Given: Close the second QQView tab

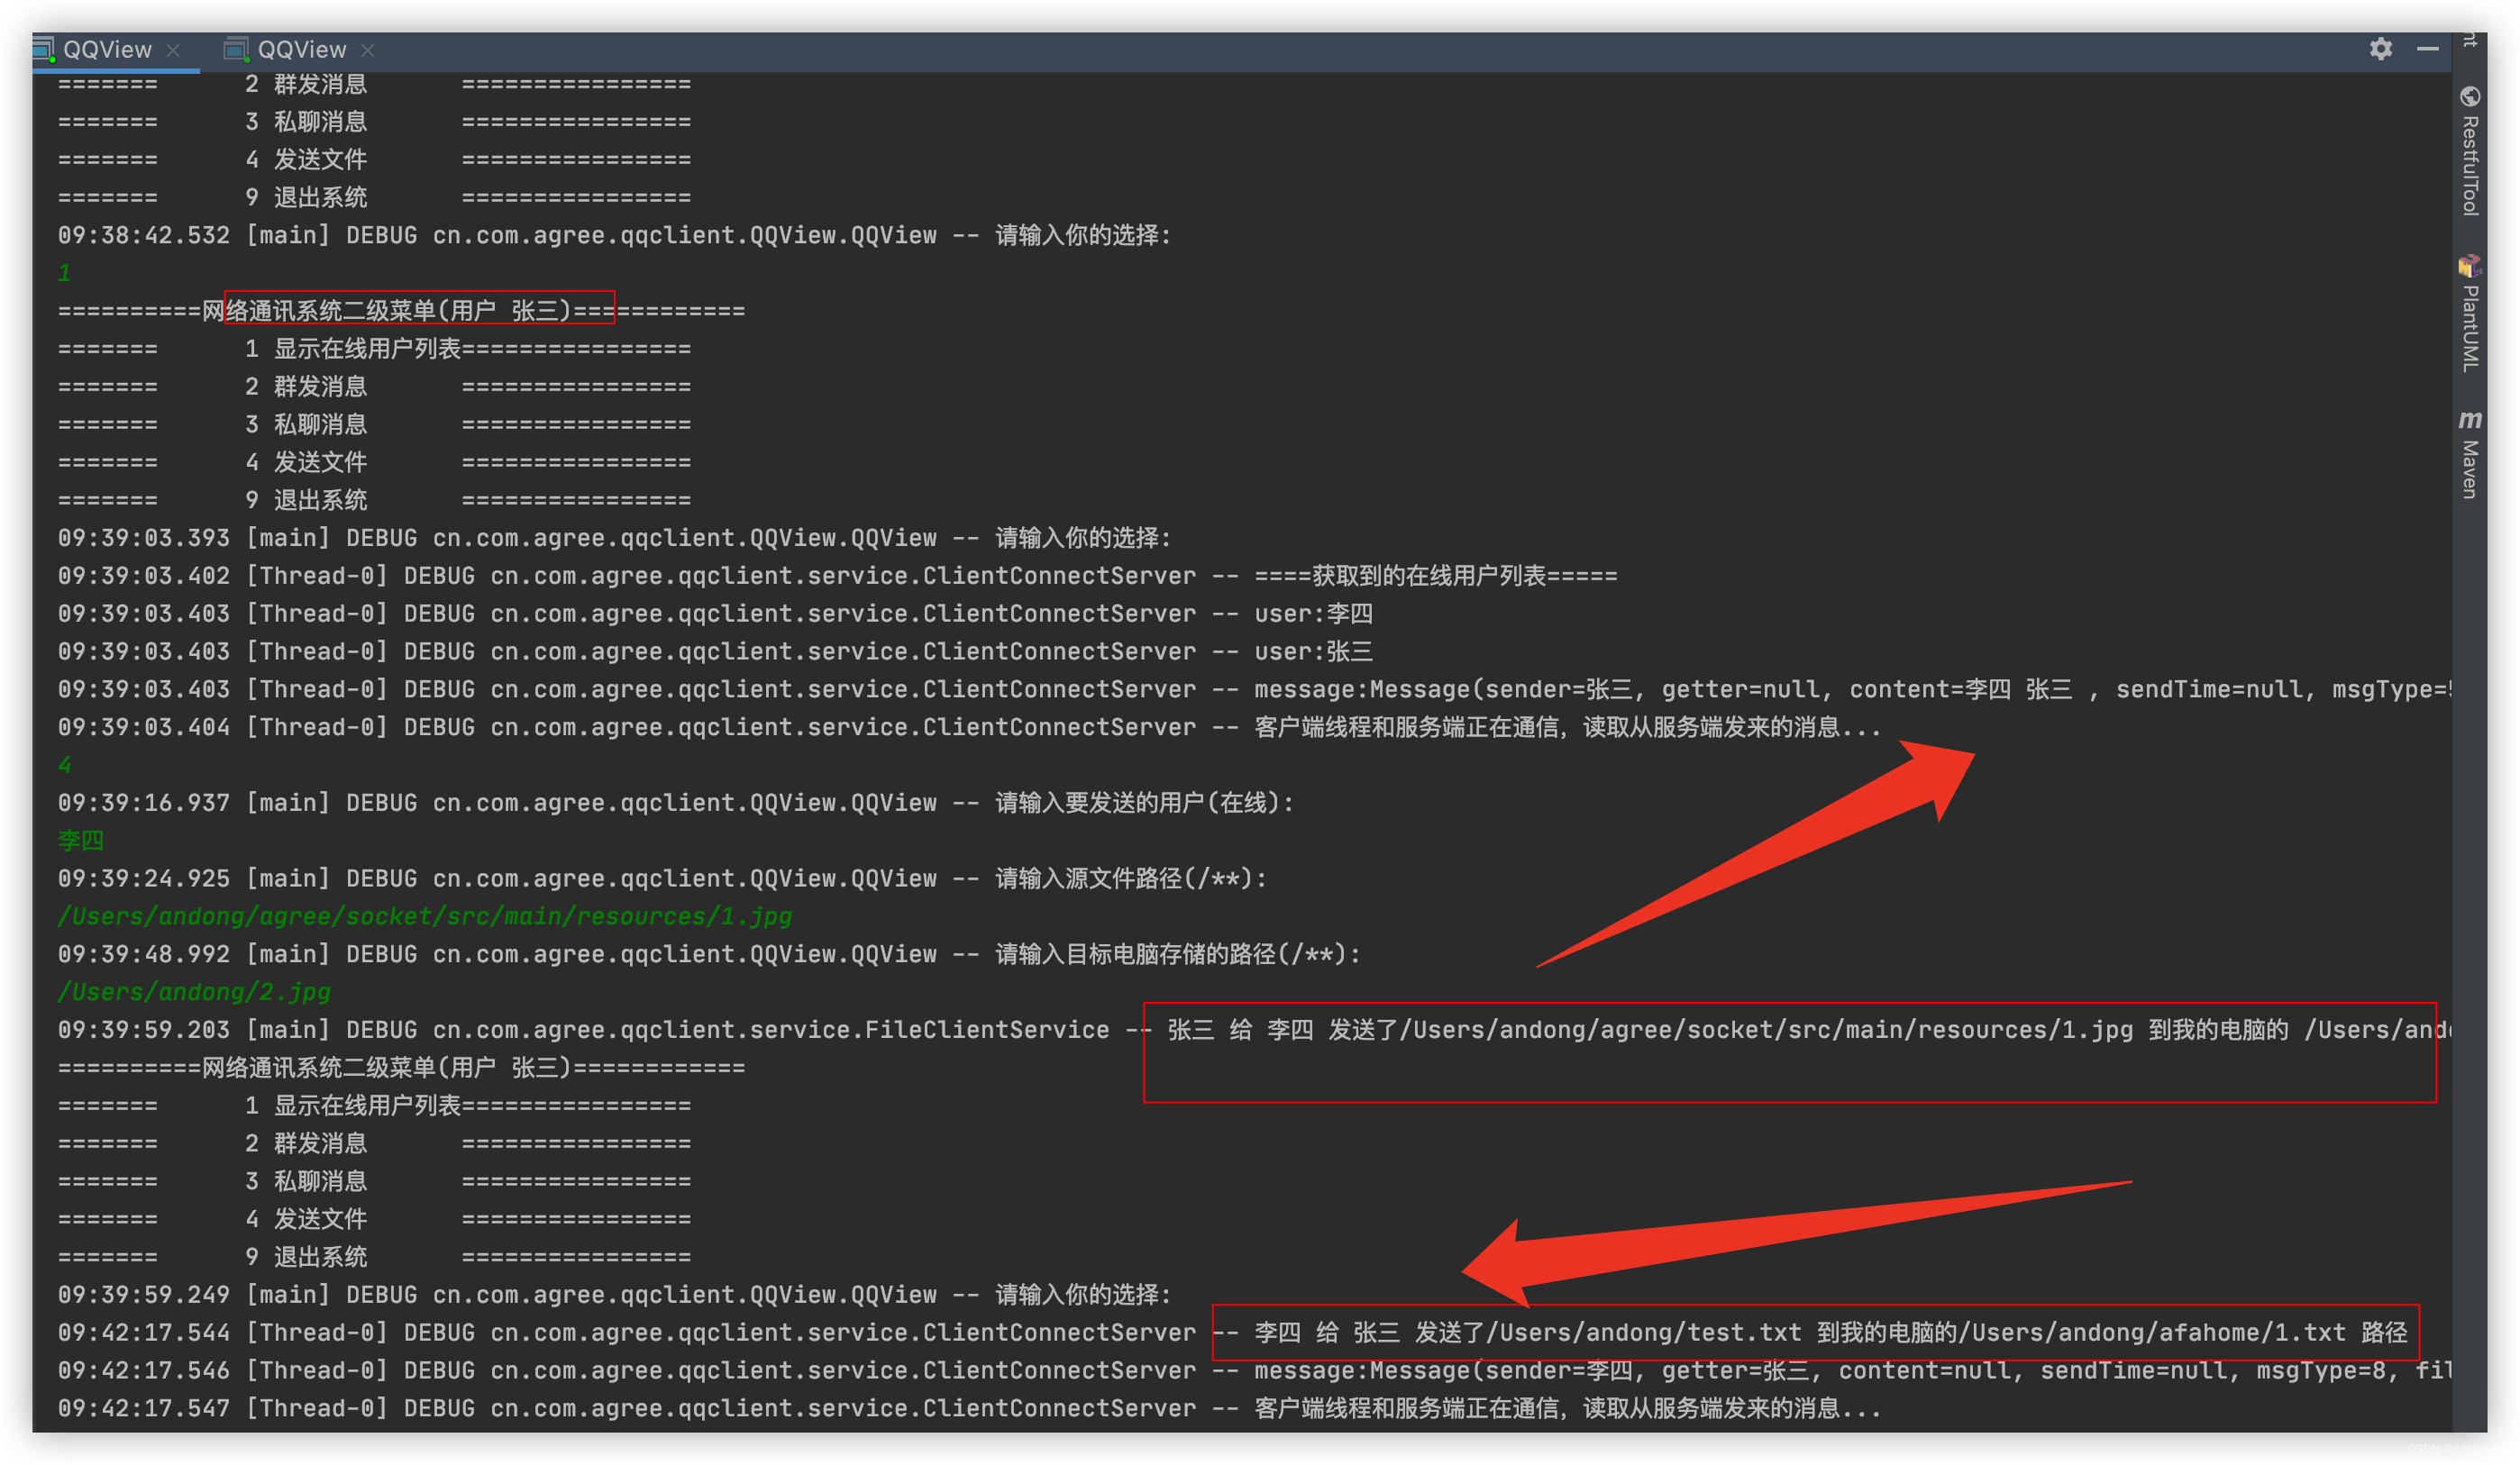Looking at the screenshot, I should coord(368,50).
